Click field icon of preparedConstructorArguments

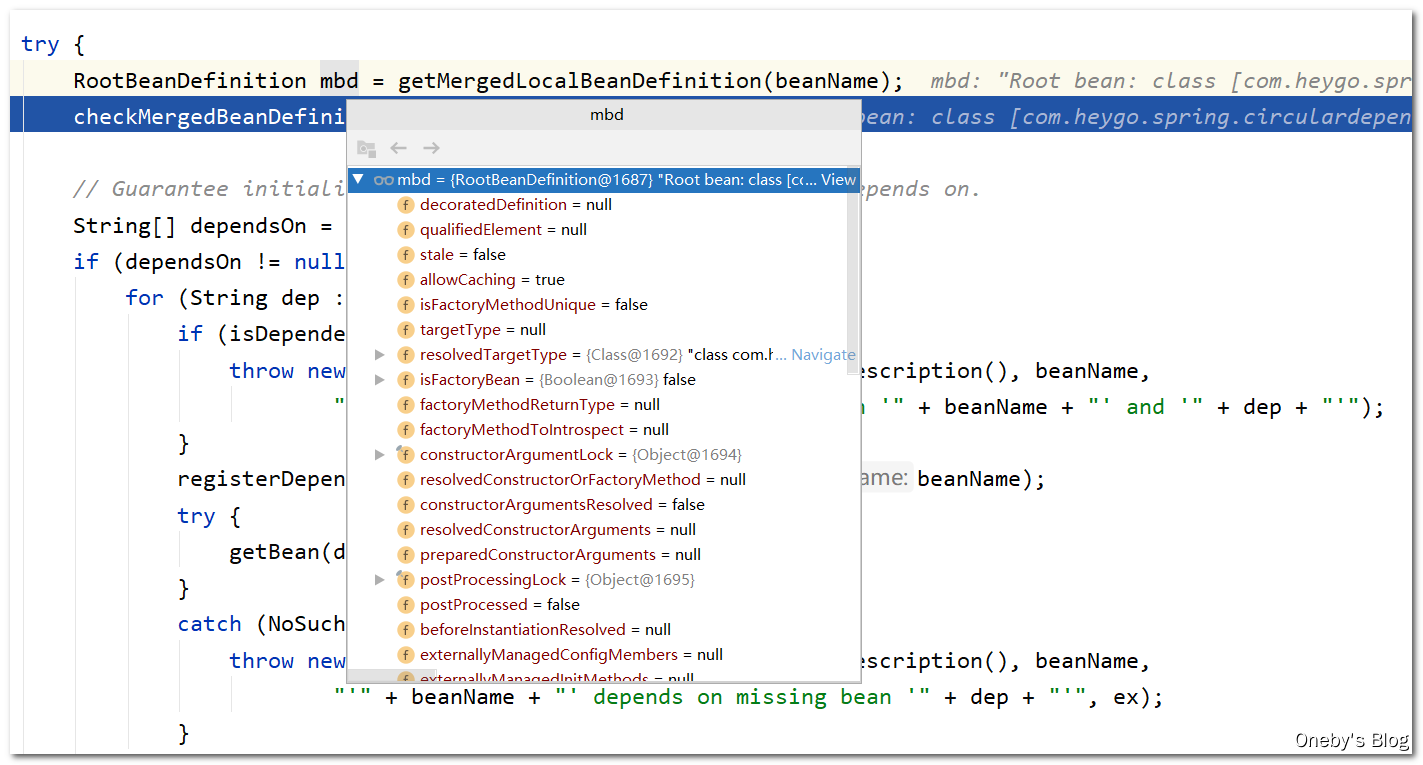[x=405, y=555]
